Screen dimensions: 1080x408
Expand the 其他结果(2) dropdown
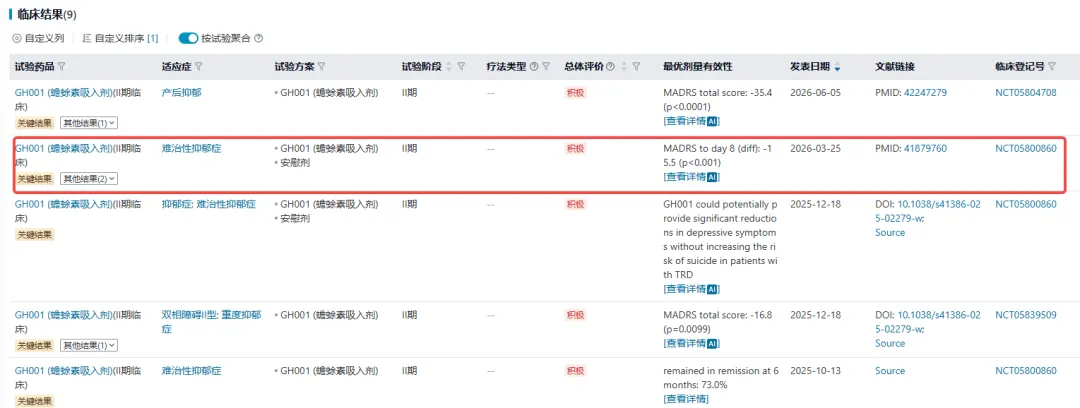click(x=89, y=178)
